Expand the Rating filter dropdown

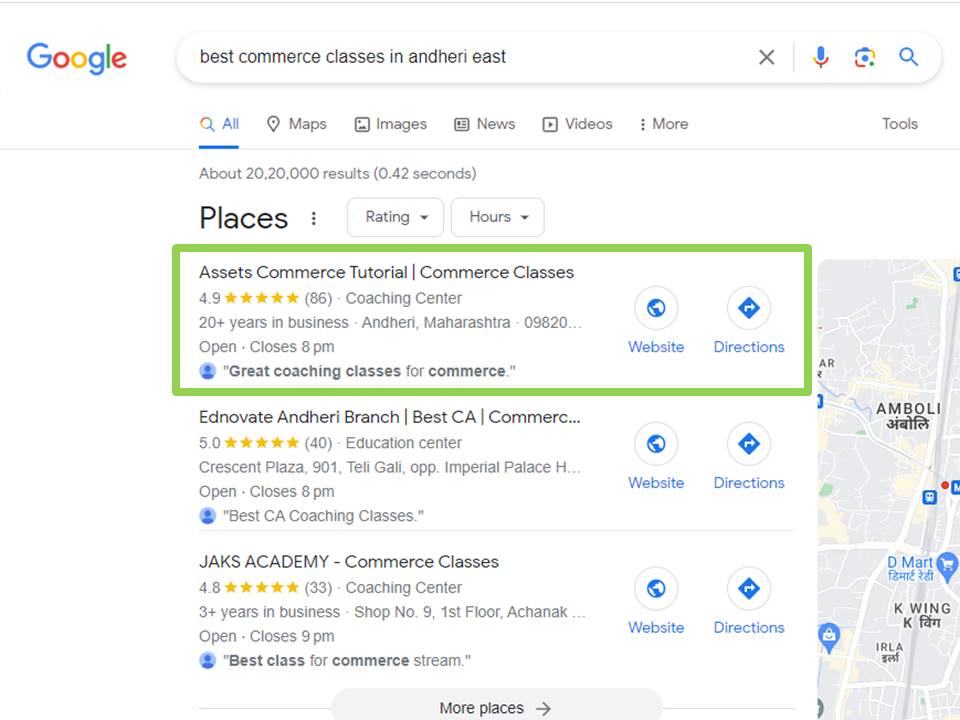[396, 217]
